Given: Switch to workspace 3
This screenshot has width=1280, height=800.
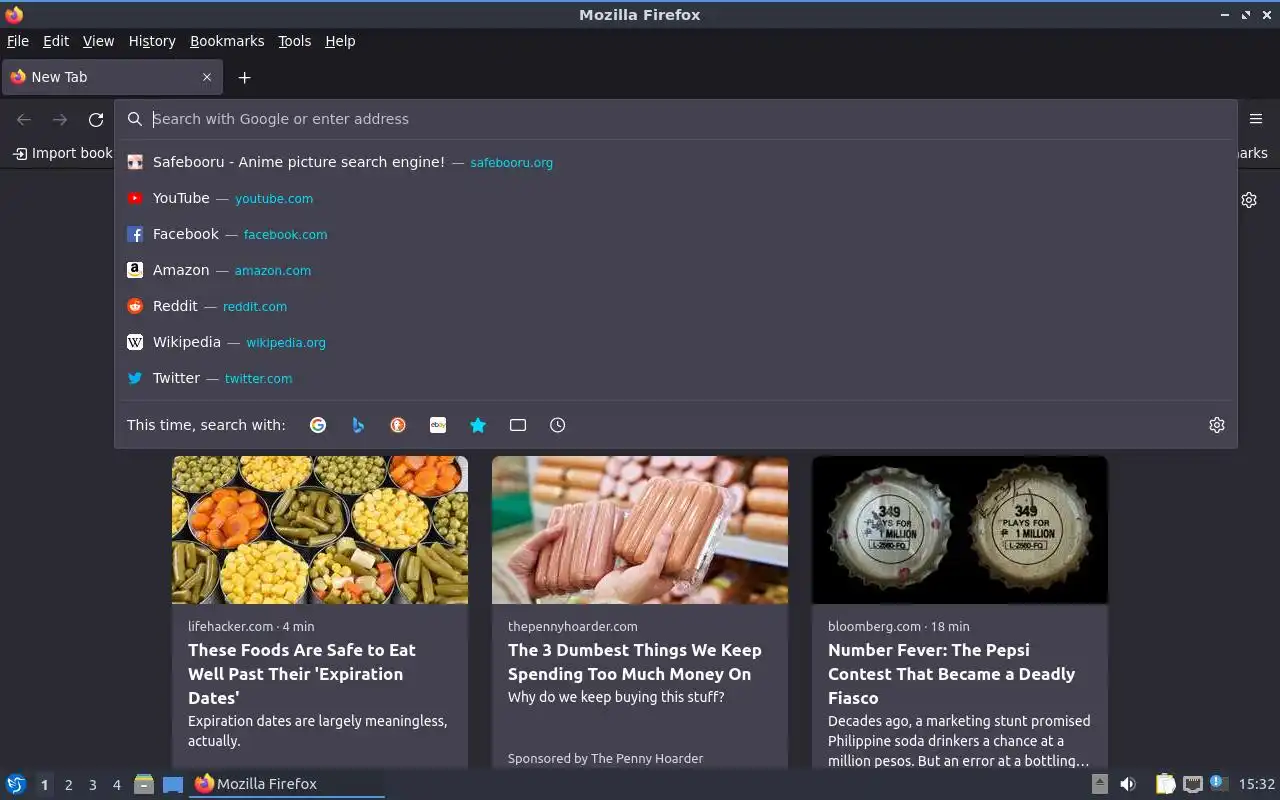Looking at the screenshot, I should point(92,785).
